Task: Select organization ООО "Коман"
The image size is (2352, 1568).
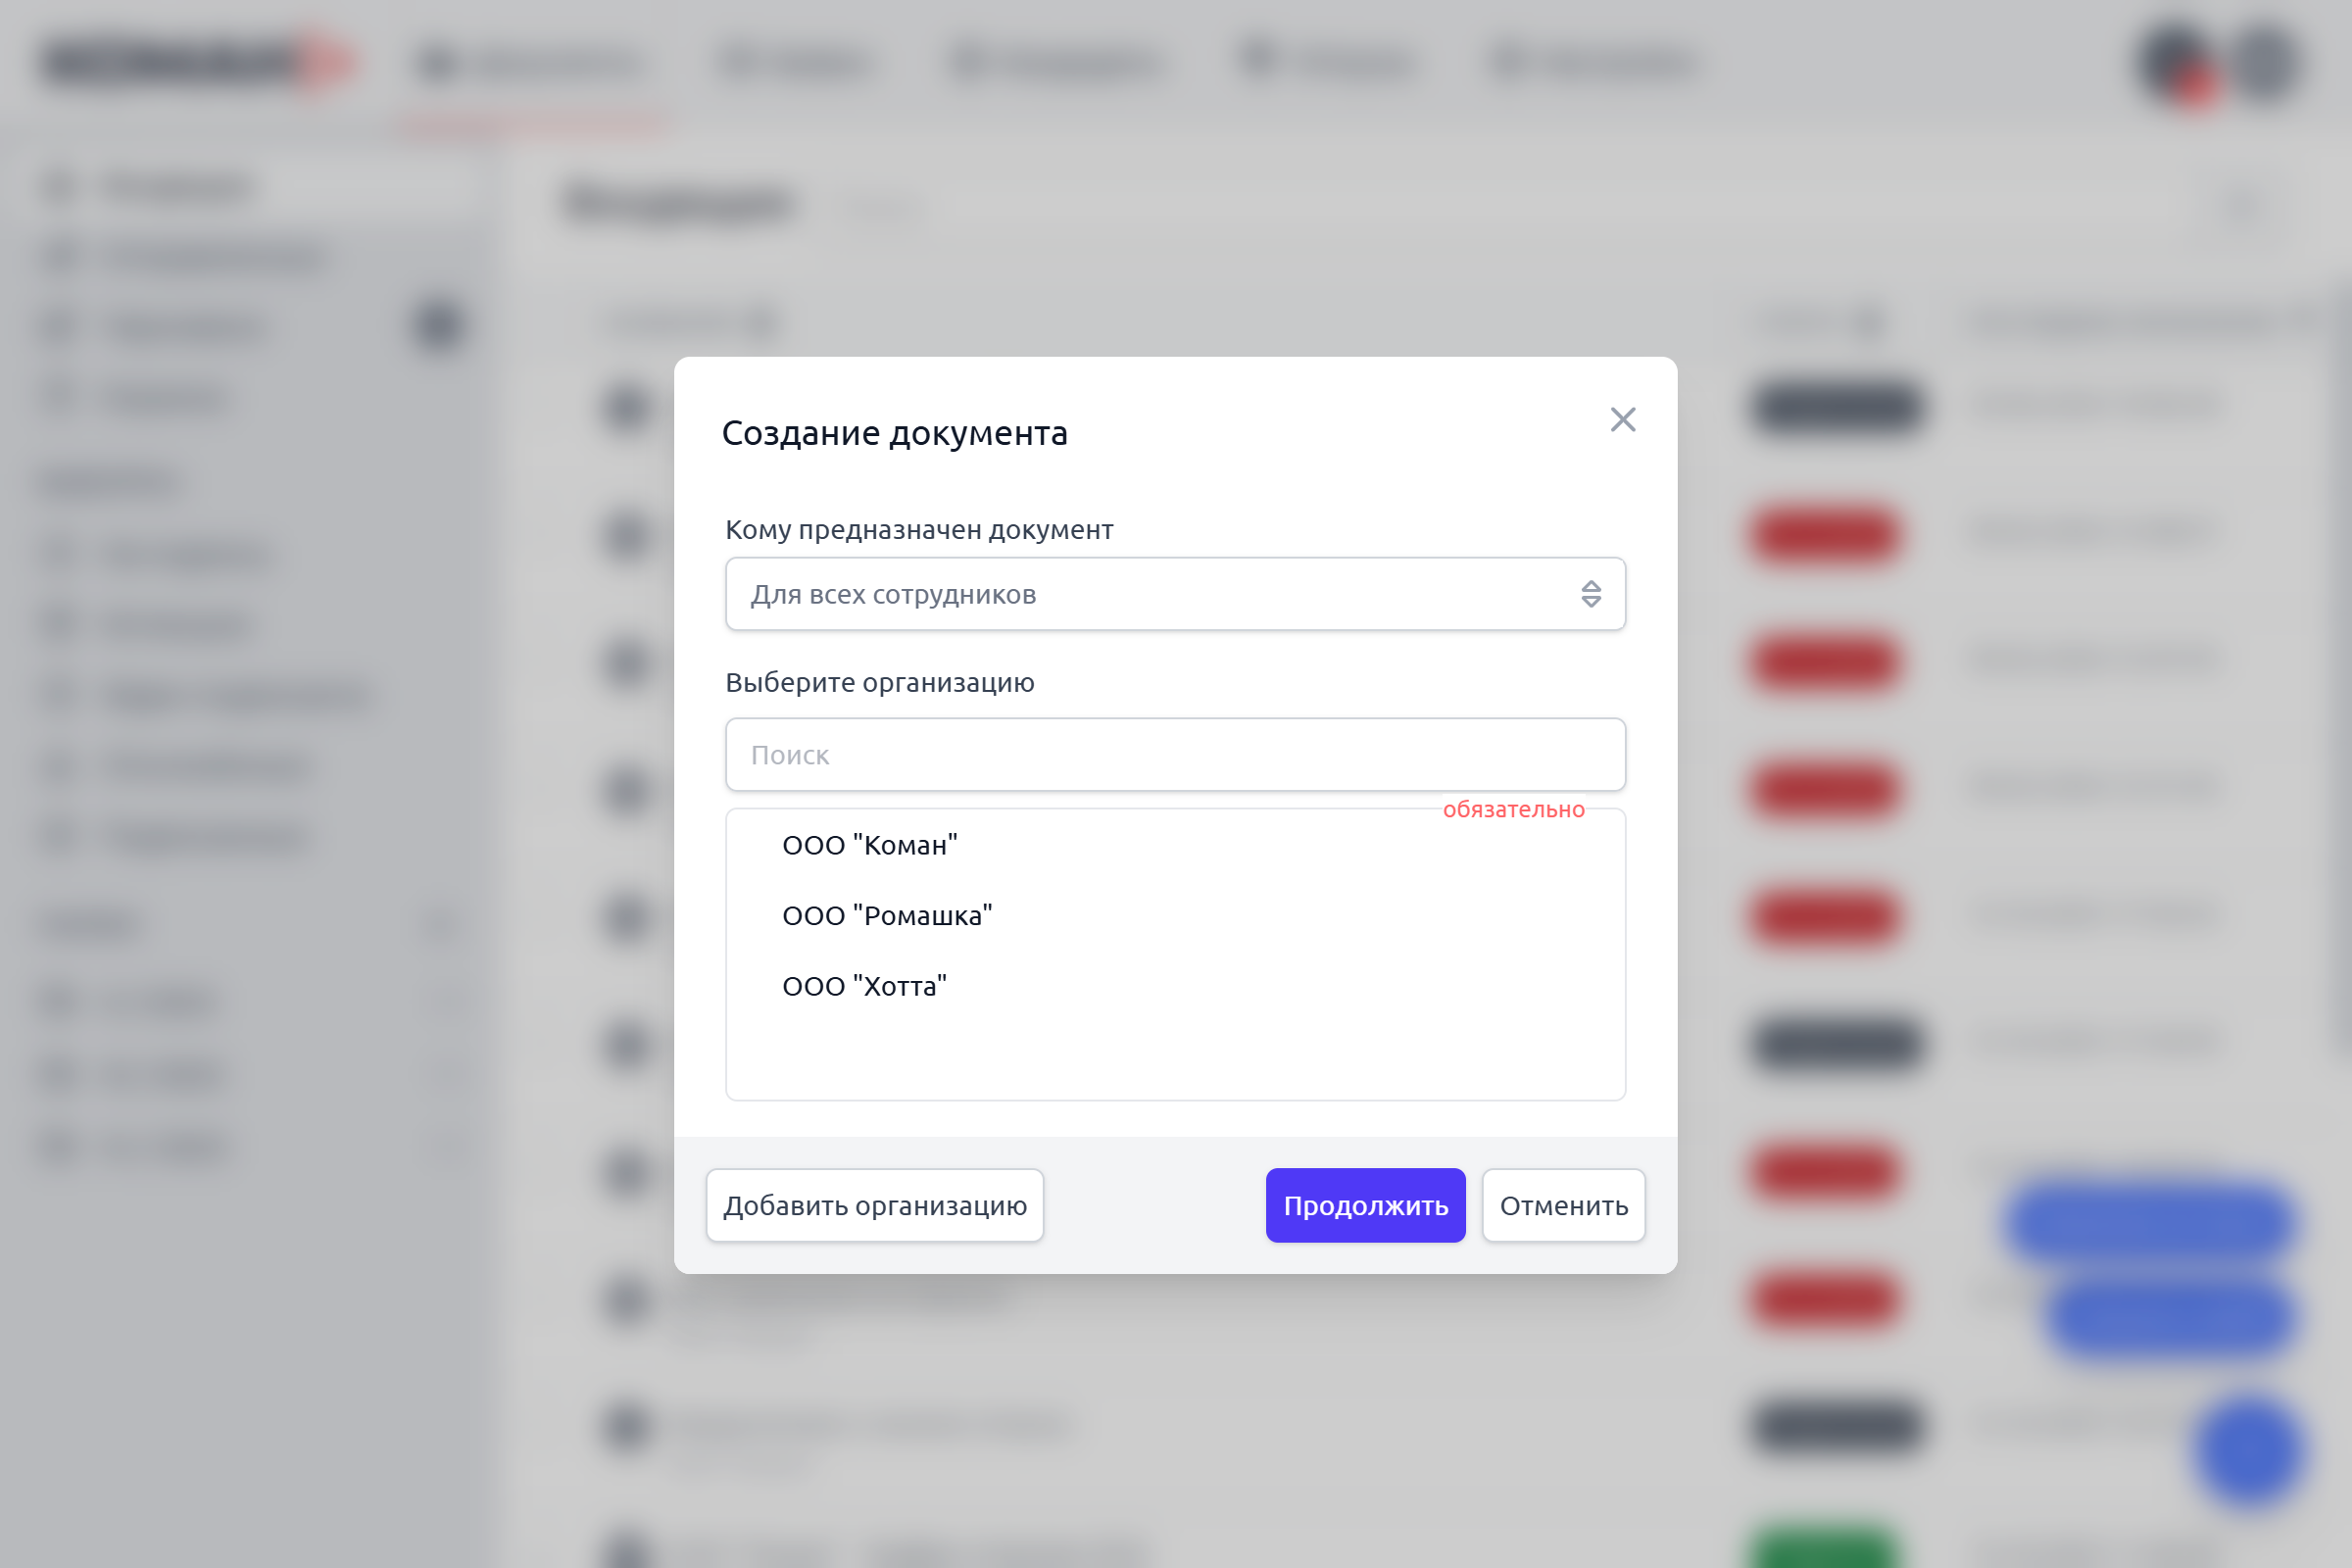Action: (x=869, y=845)
